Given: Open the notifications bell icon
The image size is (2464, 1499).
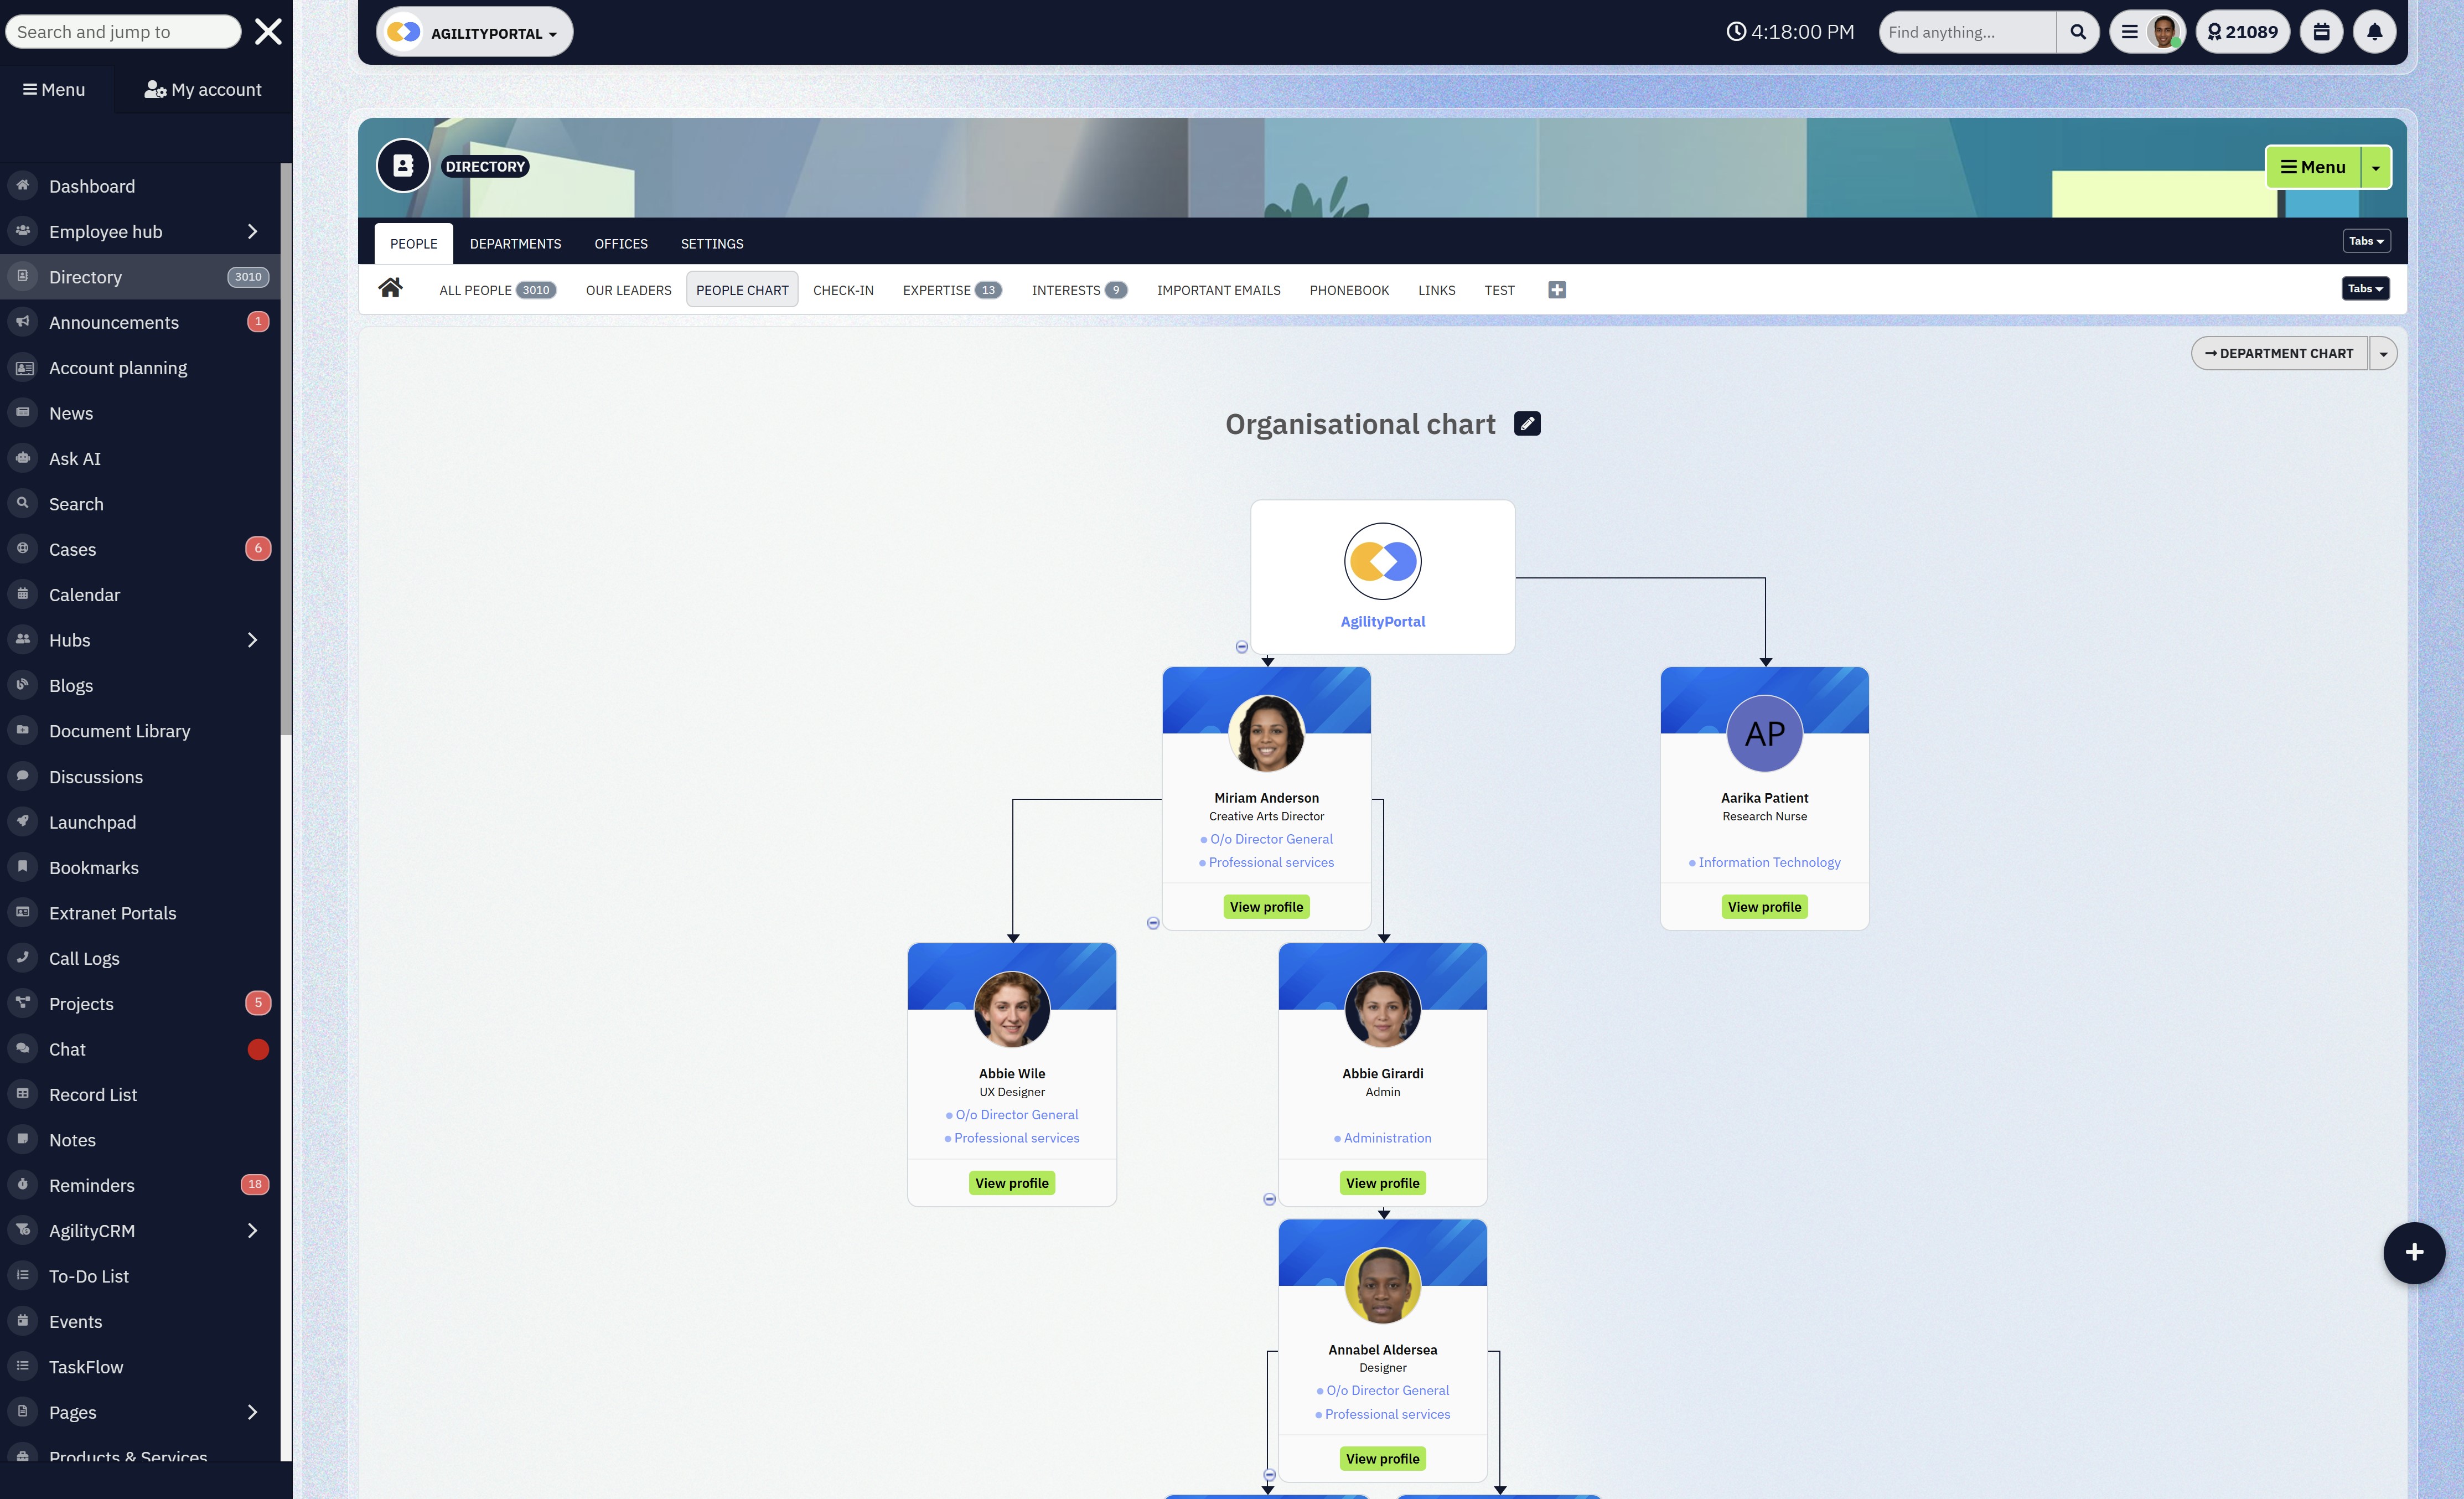Looking at the screenshot, I should (x=2374, y=32).
